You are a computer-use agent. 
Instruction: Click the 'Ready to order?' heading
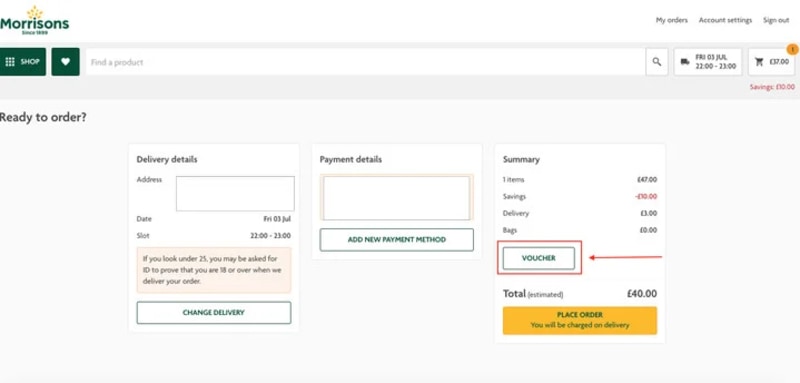click(x=43, y=117)
